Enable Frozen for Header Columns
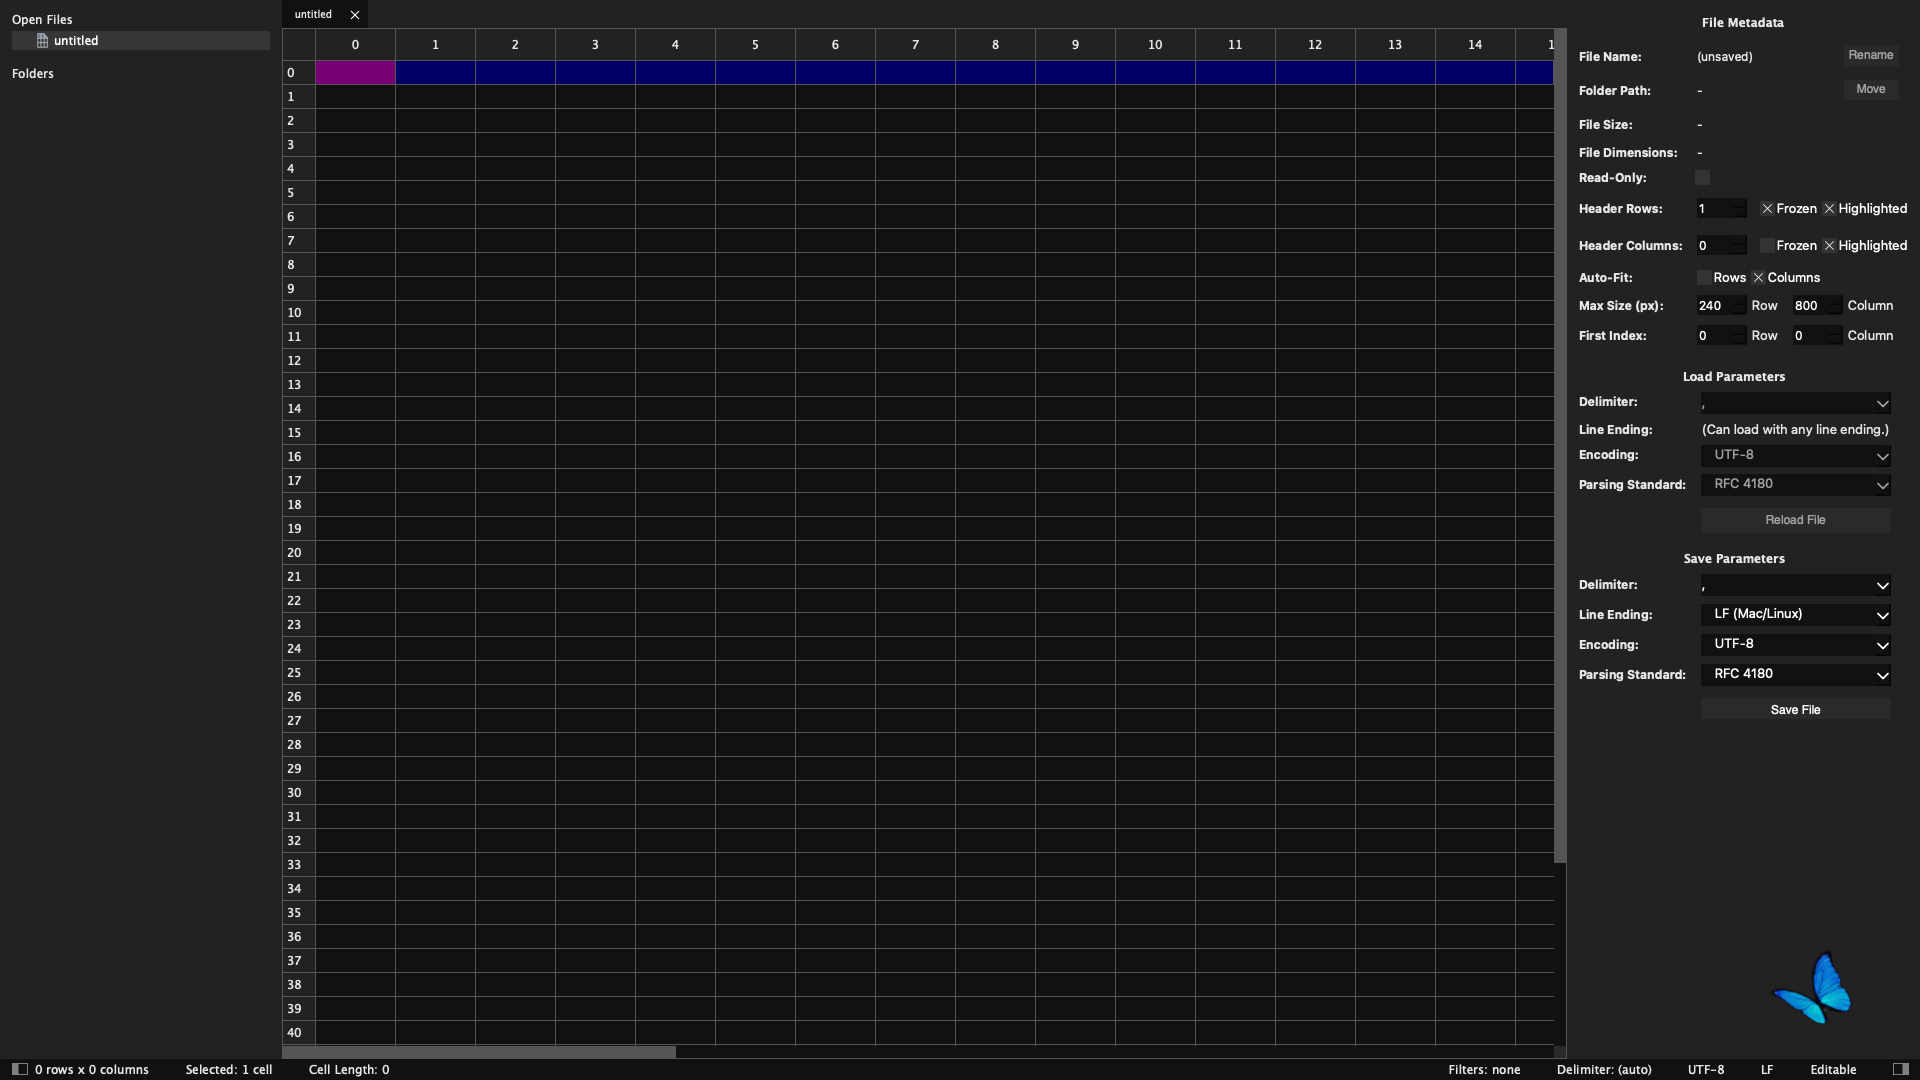 coord(1767,246)
